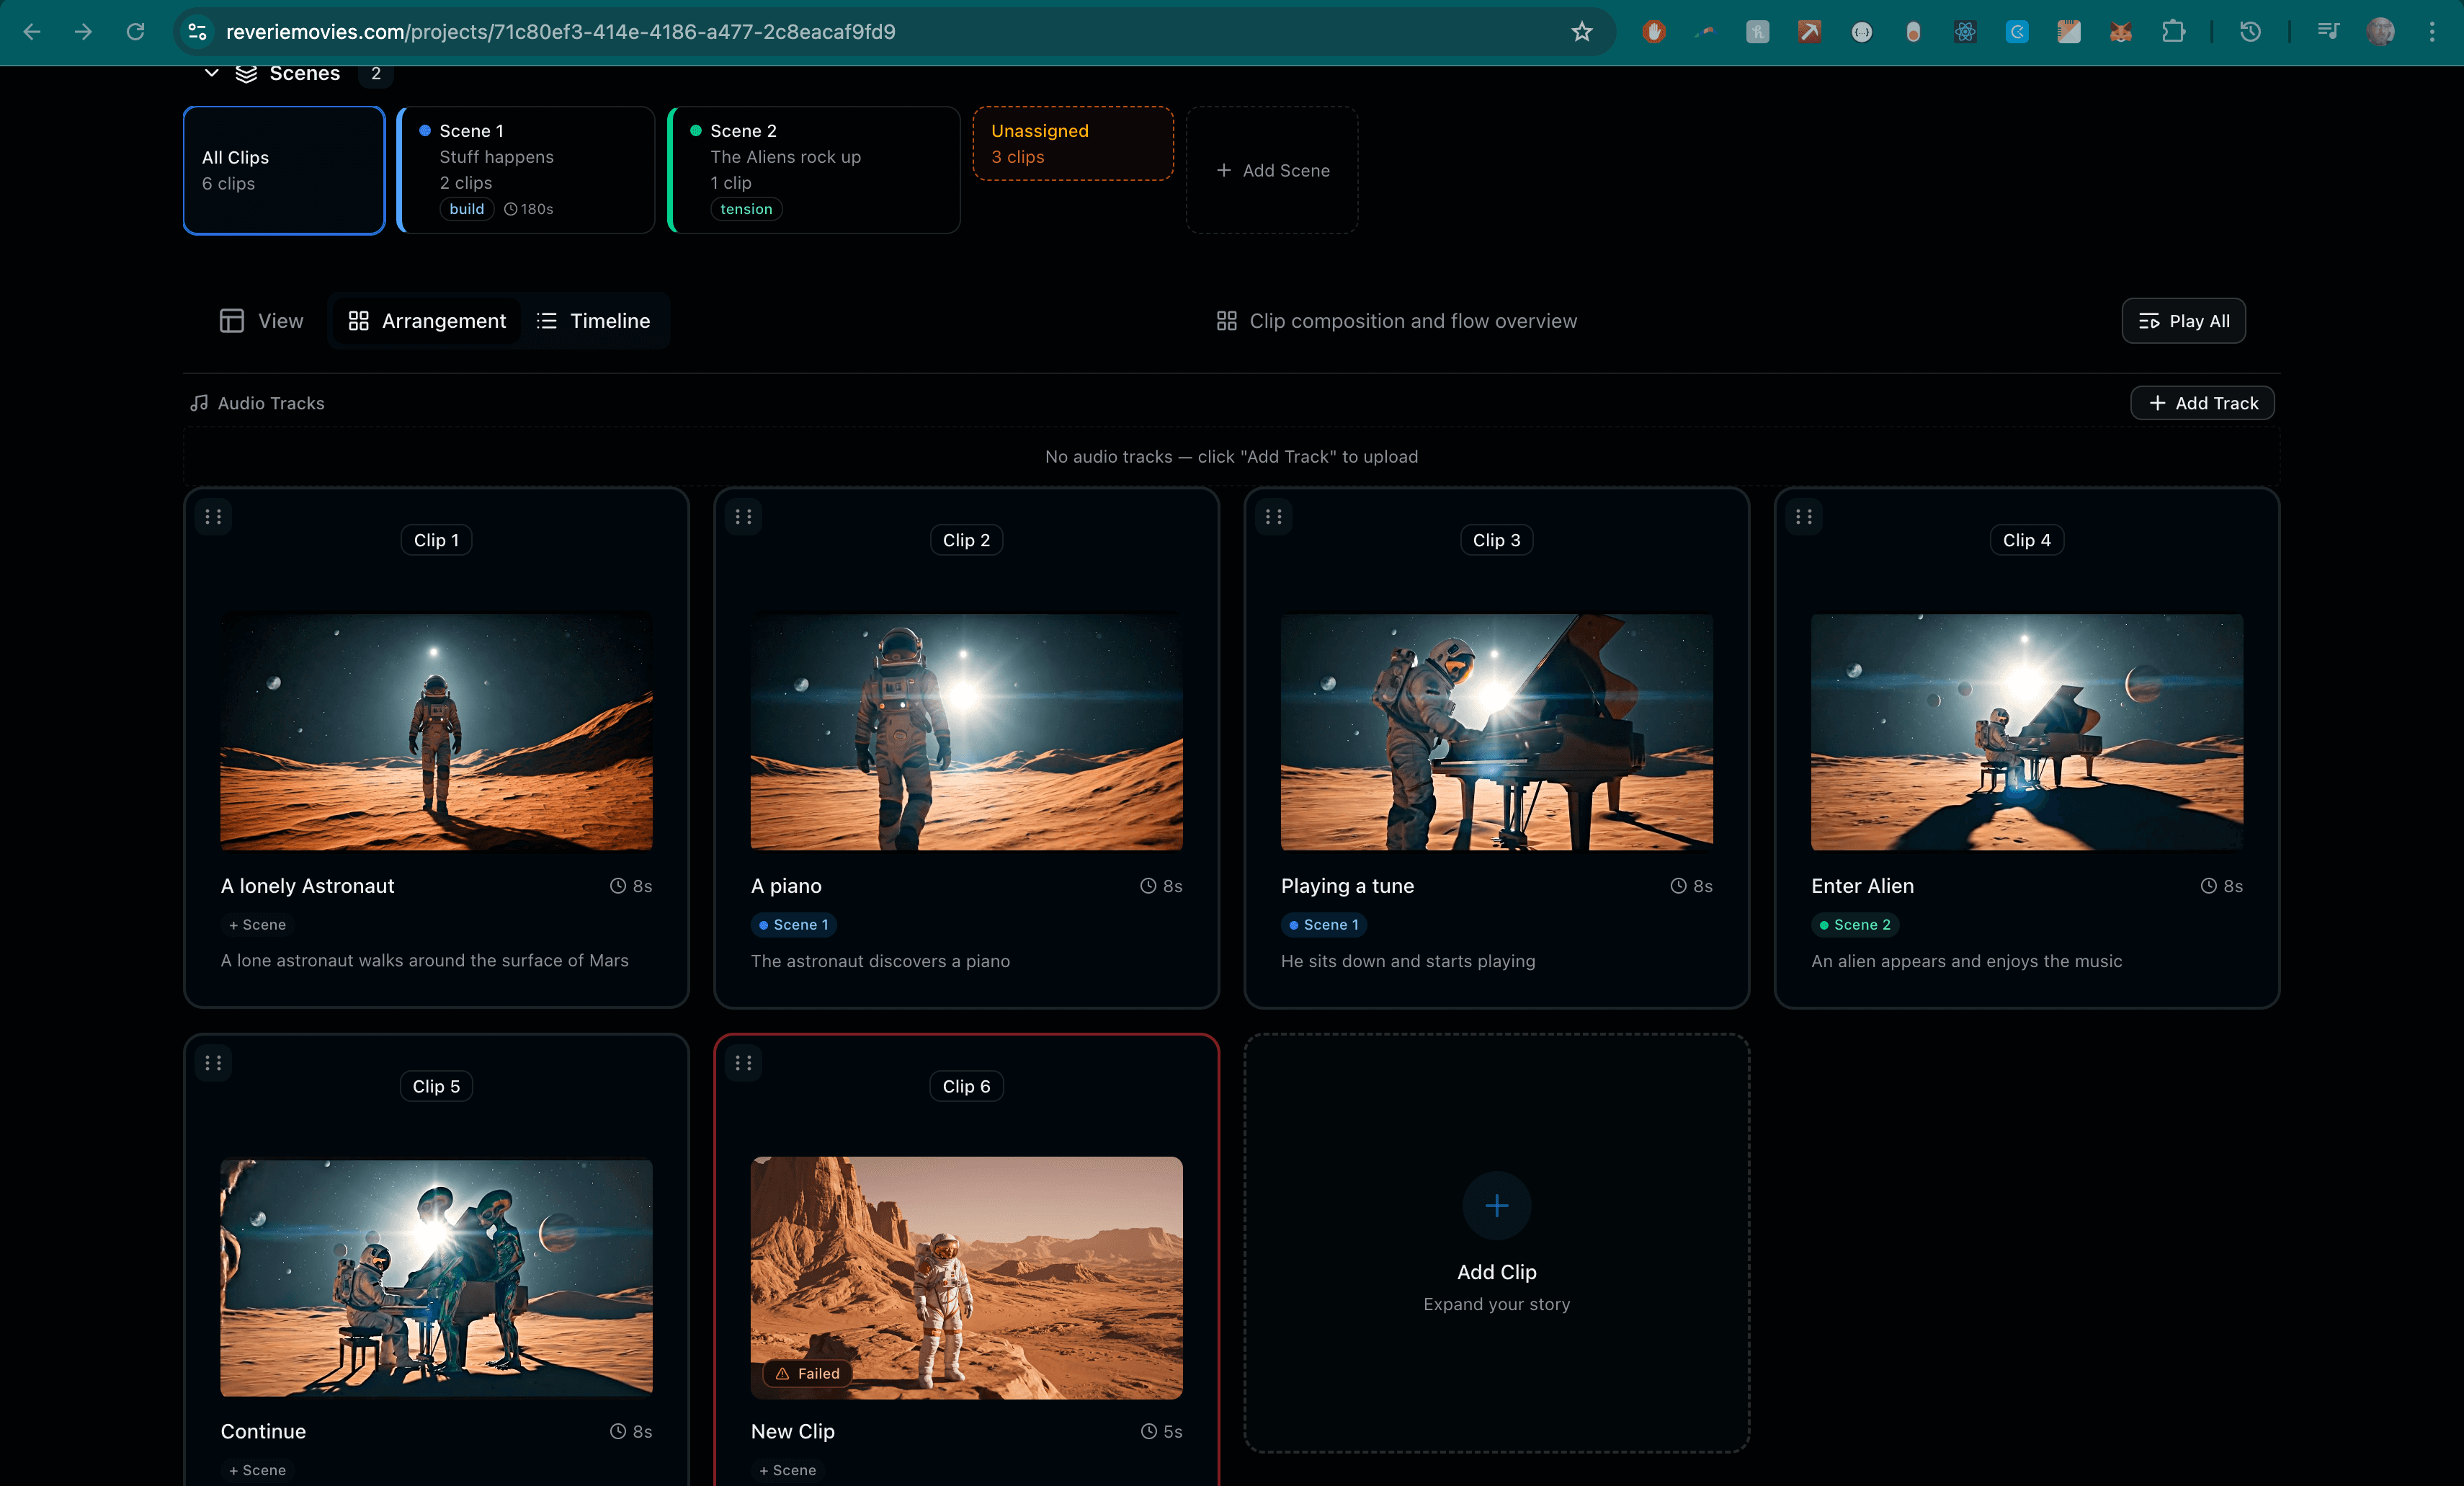Bookmark this page with the star icon
Viewport: 2464px width, 1486px height.
[x=1581, y=32]
